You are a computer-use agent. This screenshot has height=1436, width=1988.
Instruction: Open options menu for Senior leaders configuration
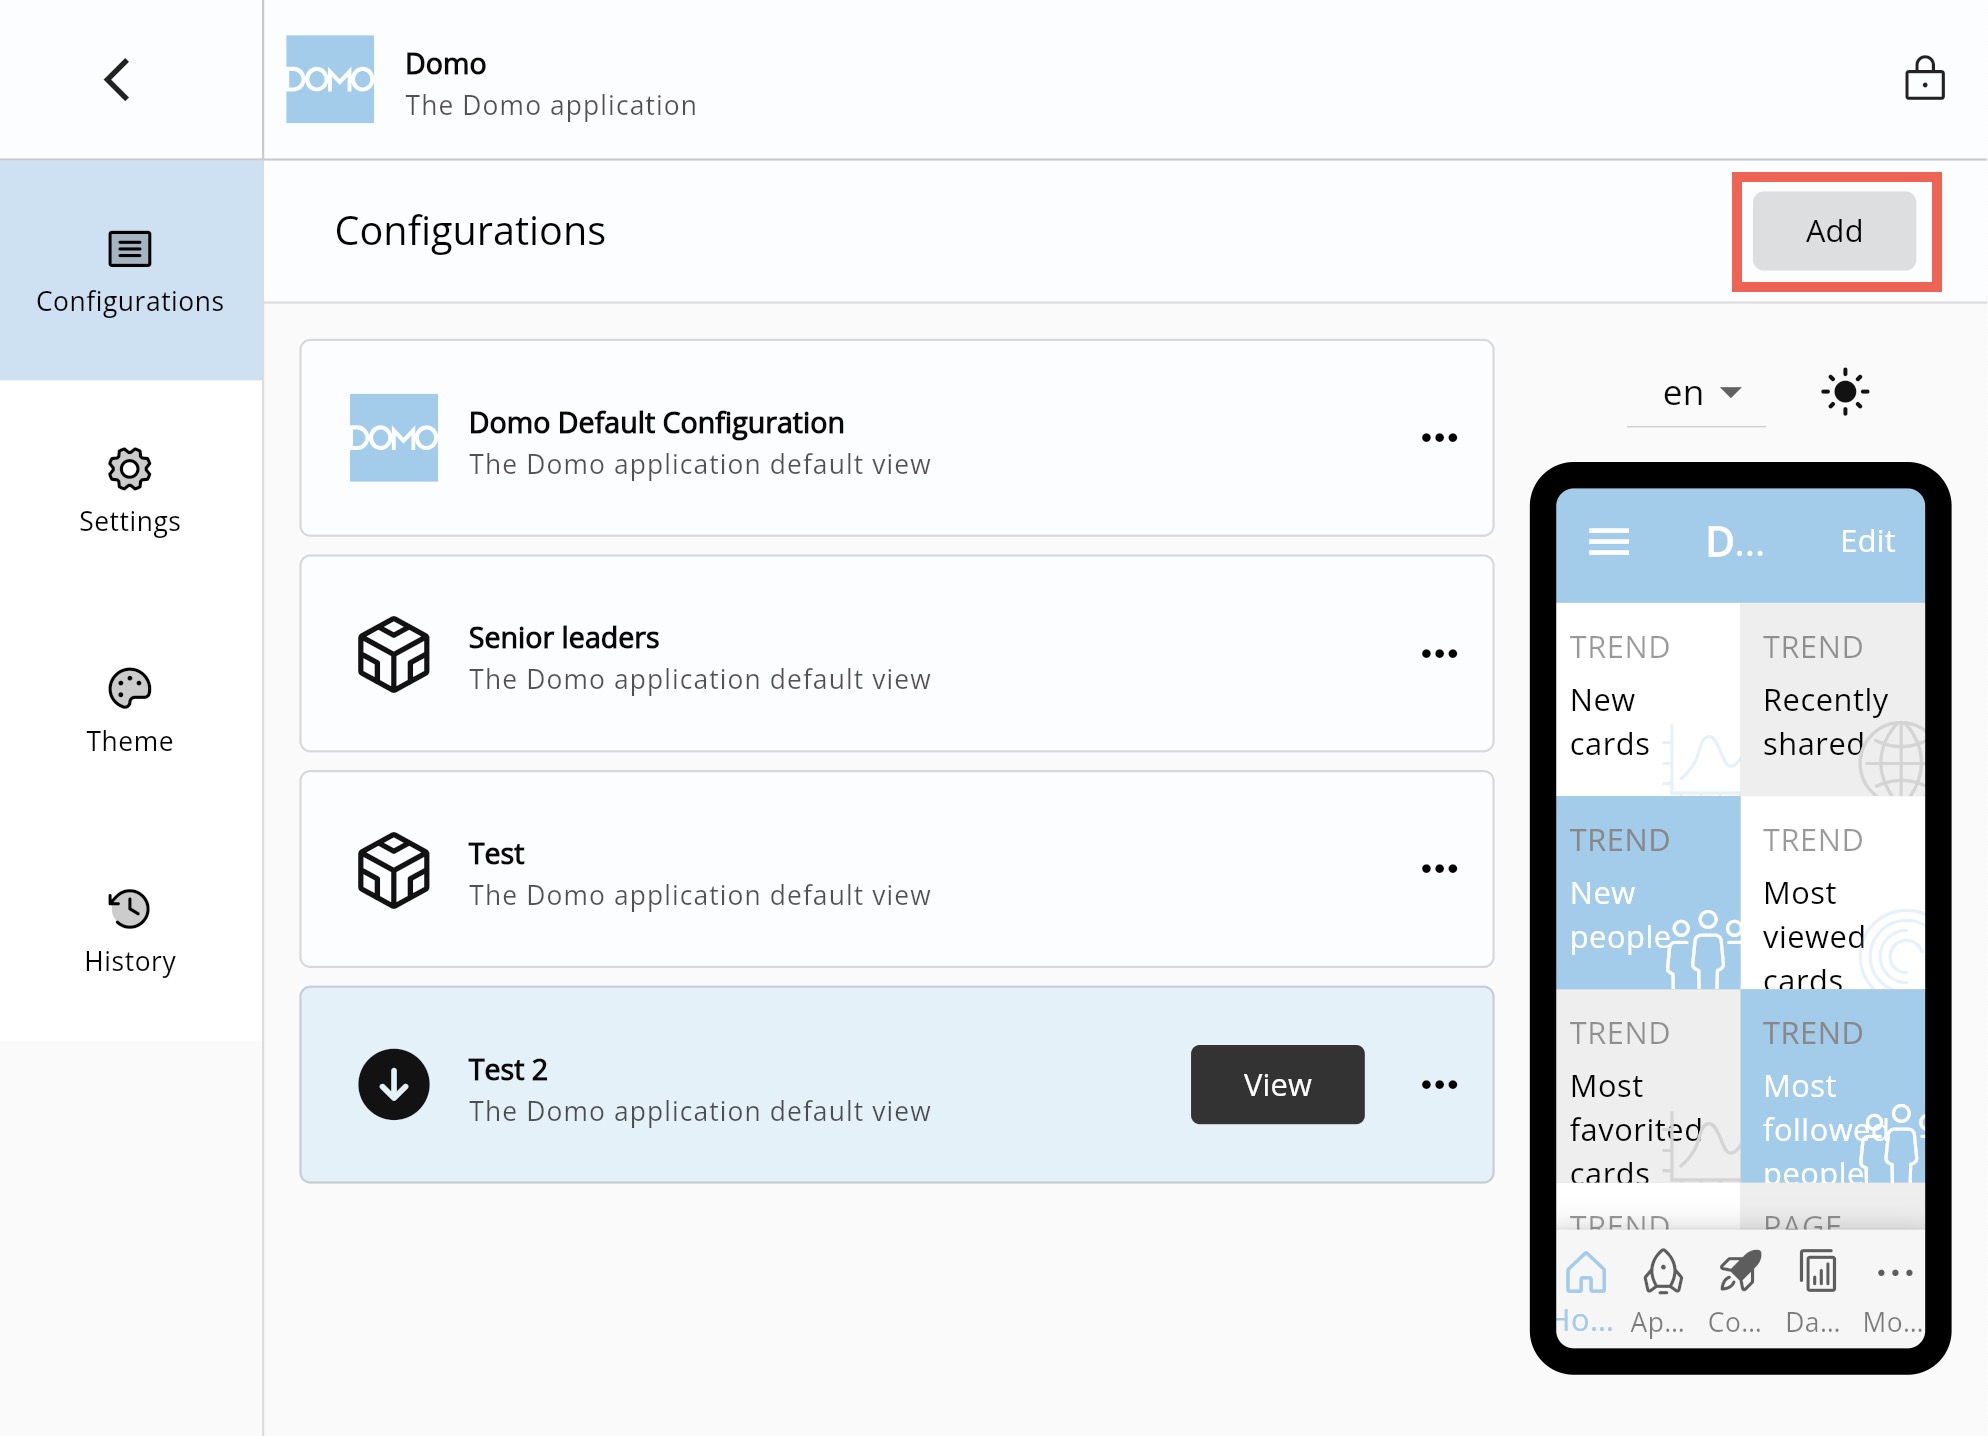[x=1440, y=653]
